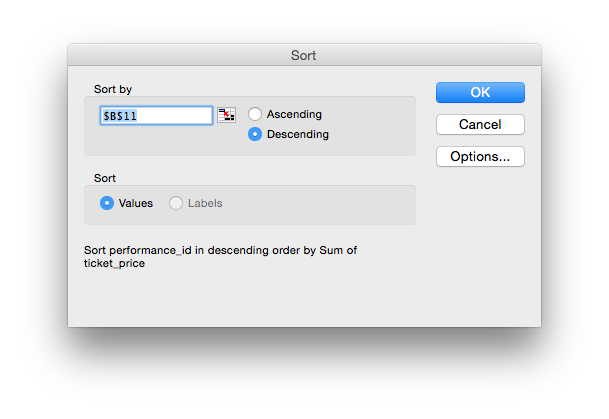Choose the Labels sort option
Screen dimensions: 609x419
pyautogui.click(x=176, y=203)
